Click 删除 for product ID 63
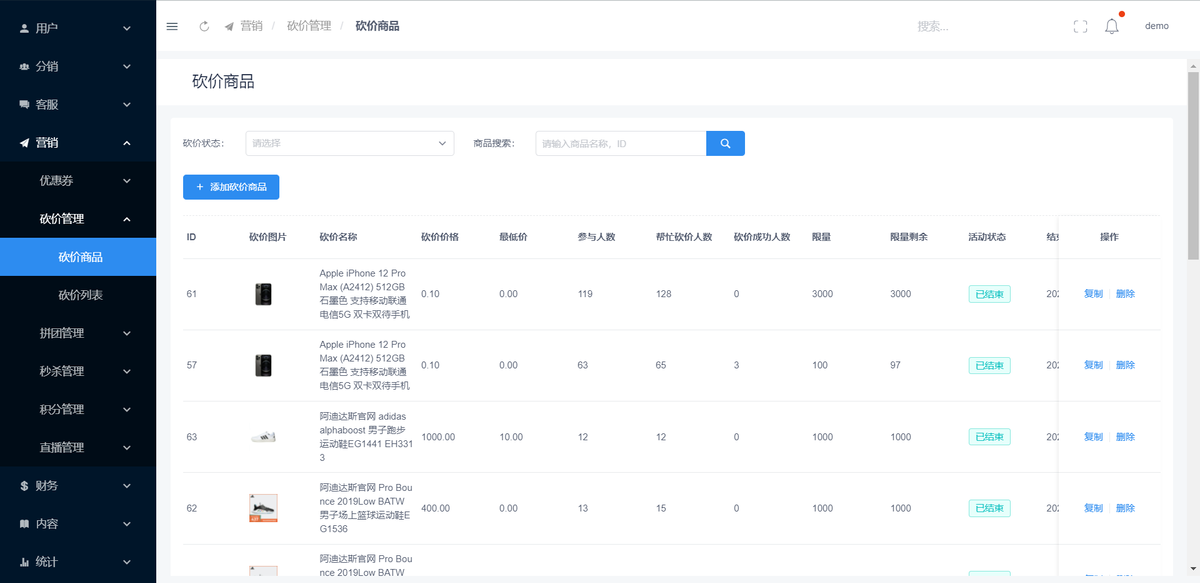 1125,437
